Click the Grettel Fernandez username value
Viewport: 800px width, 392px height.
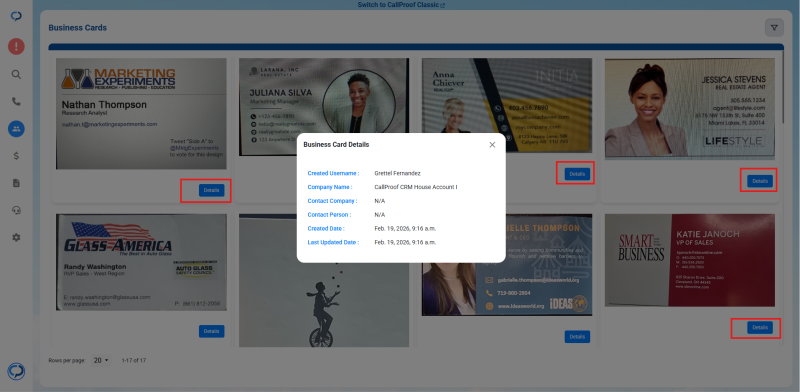tap(397, 174)
